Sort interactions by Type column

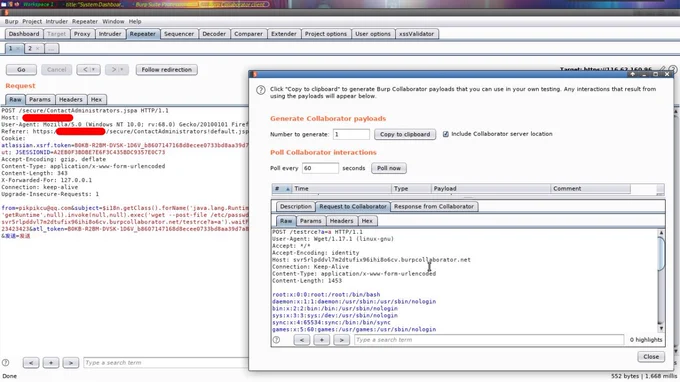click(x=411, y=189)
